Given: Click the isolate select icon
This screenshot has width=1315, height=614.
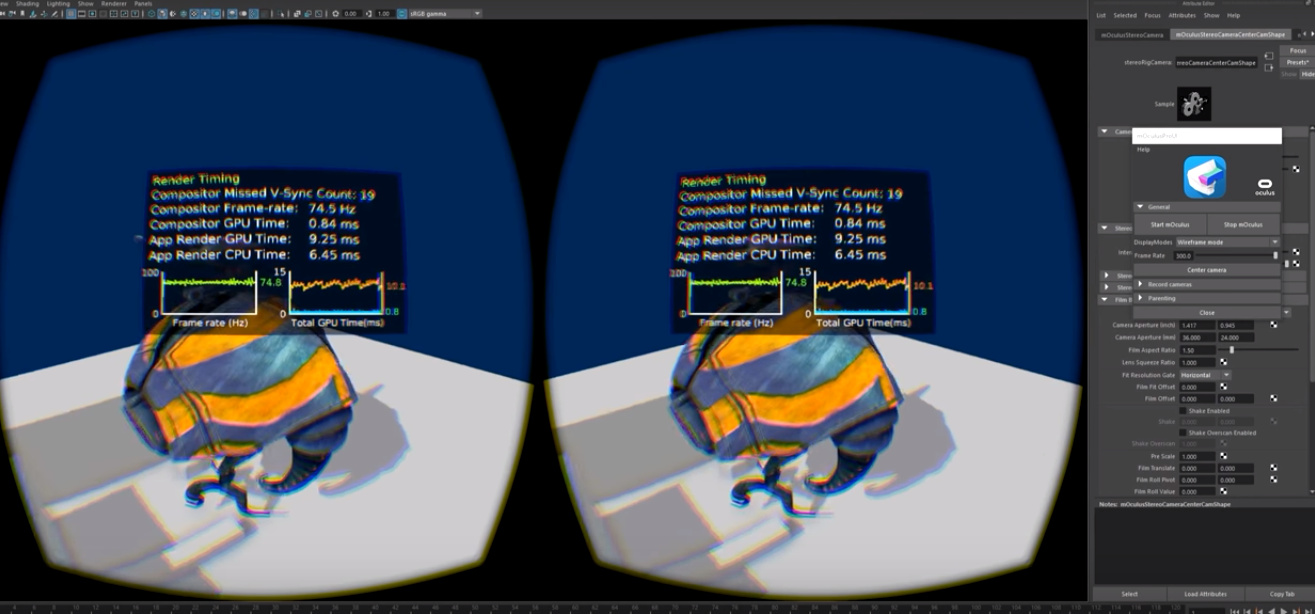Looking at the screenshot, I should pyautogui.click(x=281, y=14).
